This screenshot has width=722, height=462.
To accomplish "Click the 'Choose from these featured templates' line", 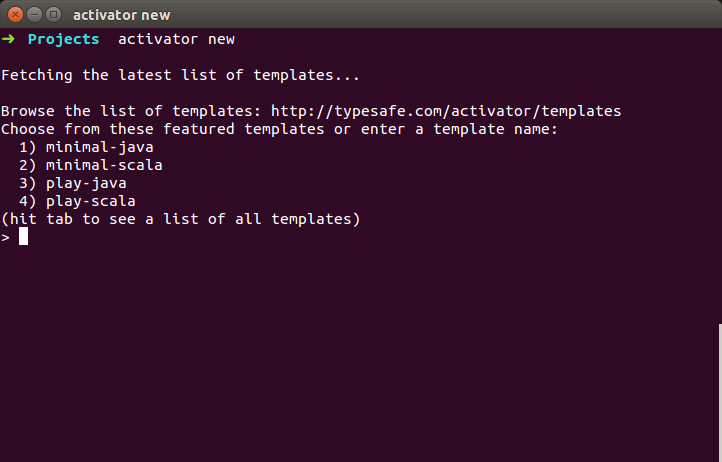I will point(279,129).
